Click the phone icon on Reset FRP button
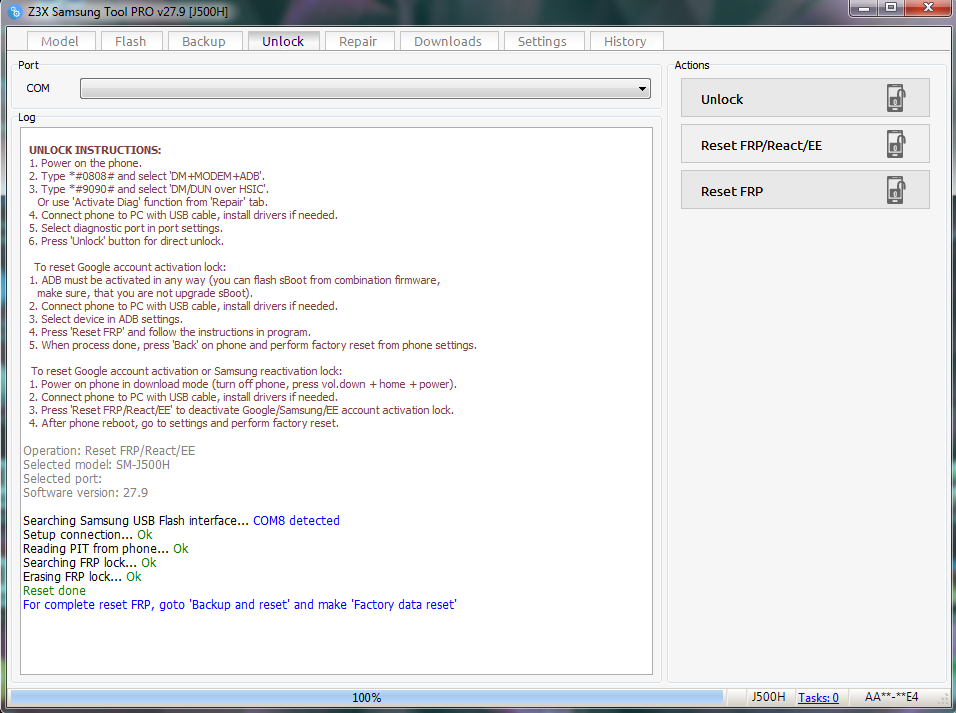 pos(896,190)
